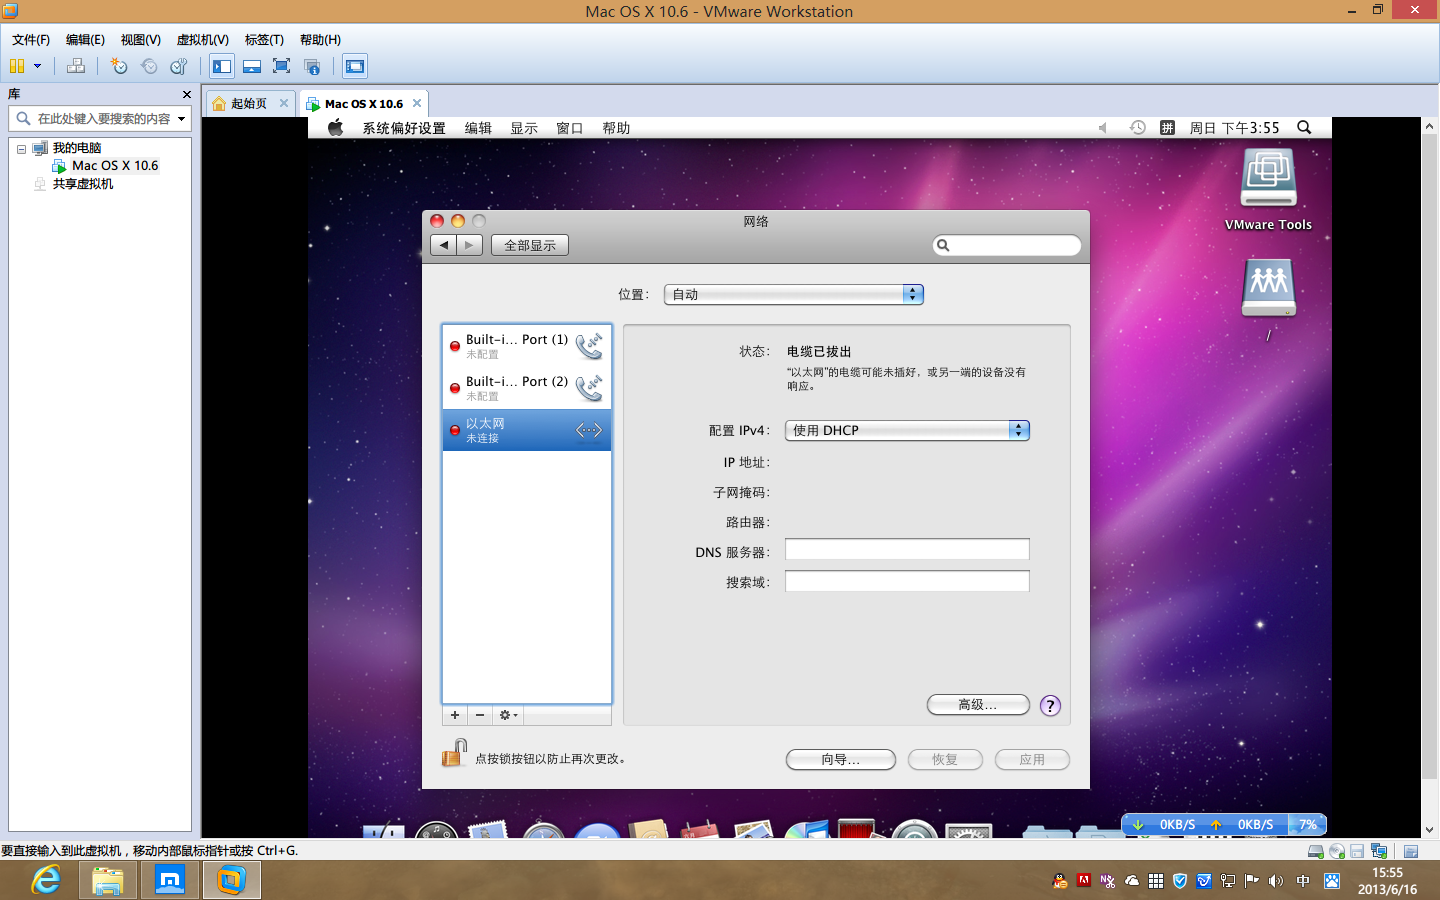Click the QQ penguin tray icon

coord(1059,881)
